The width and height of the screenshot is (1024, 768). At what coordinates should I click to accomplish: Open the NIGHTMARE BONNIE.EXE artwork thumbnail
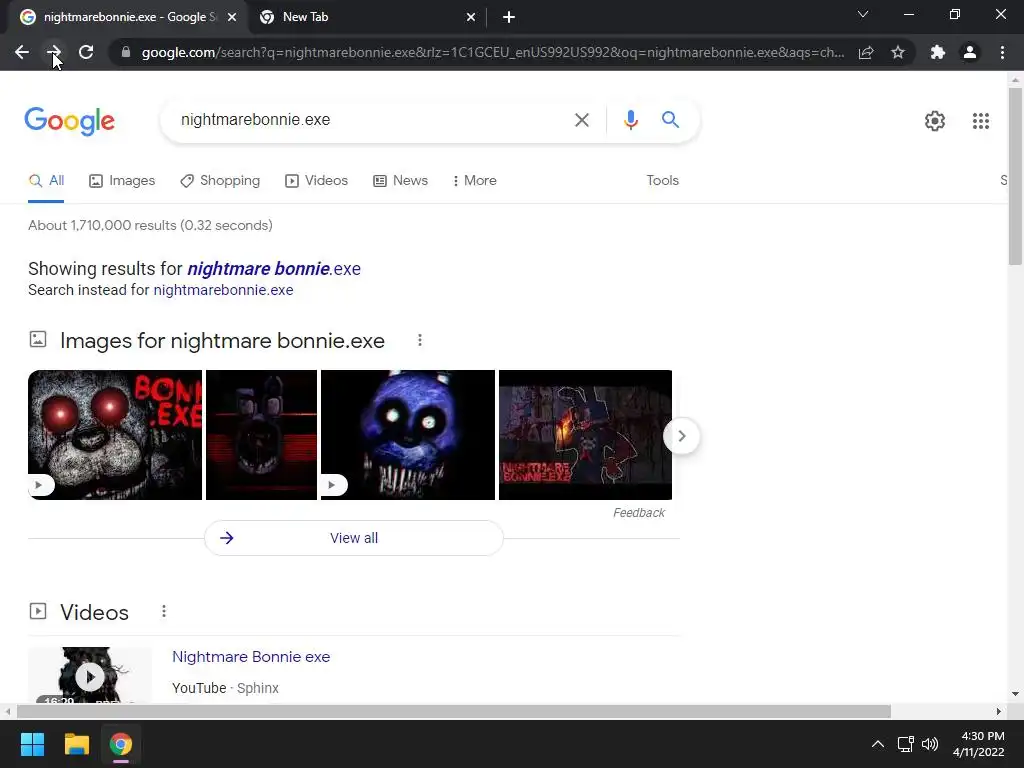pos(585,435)
